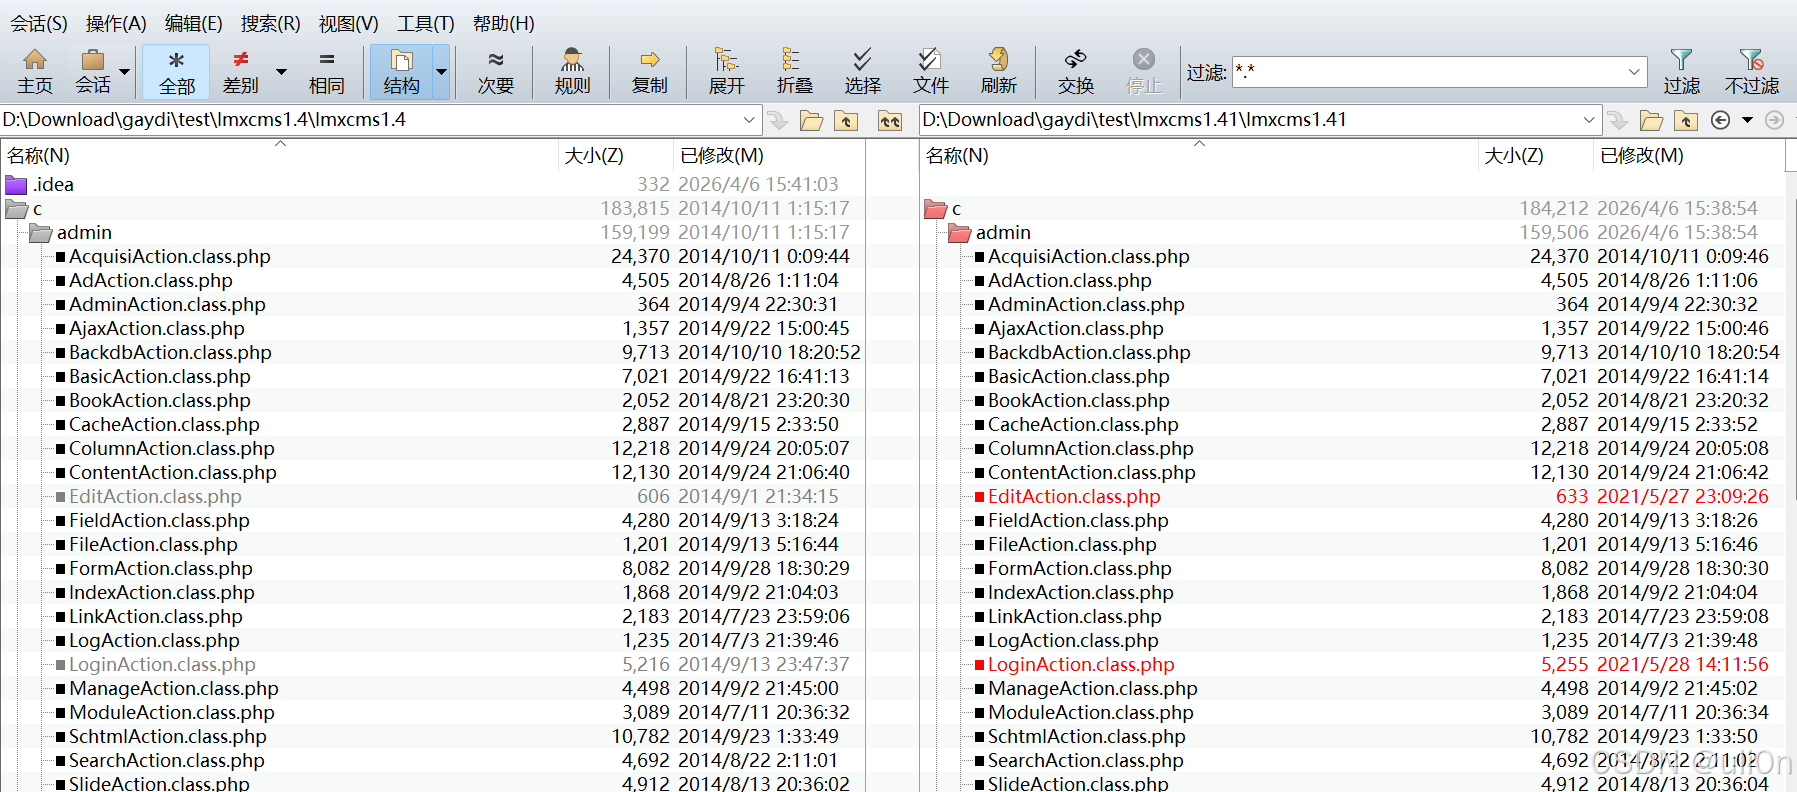Sort left pane by 名称(N) column
The height and width of the screenshot is (792, 1797).
tap(280, 156)
